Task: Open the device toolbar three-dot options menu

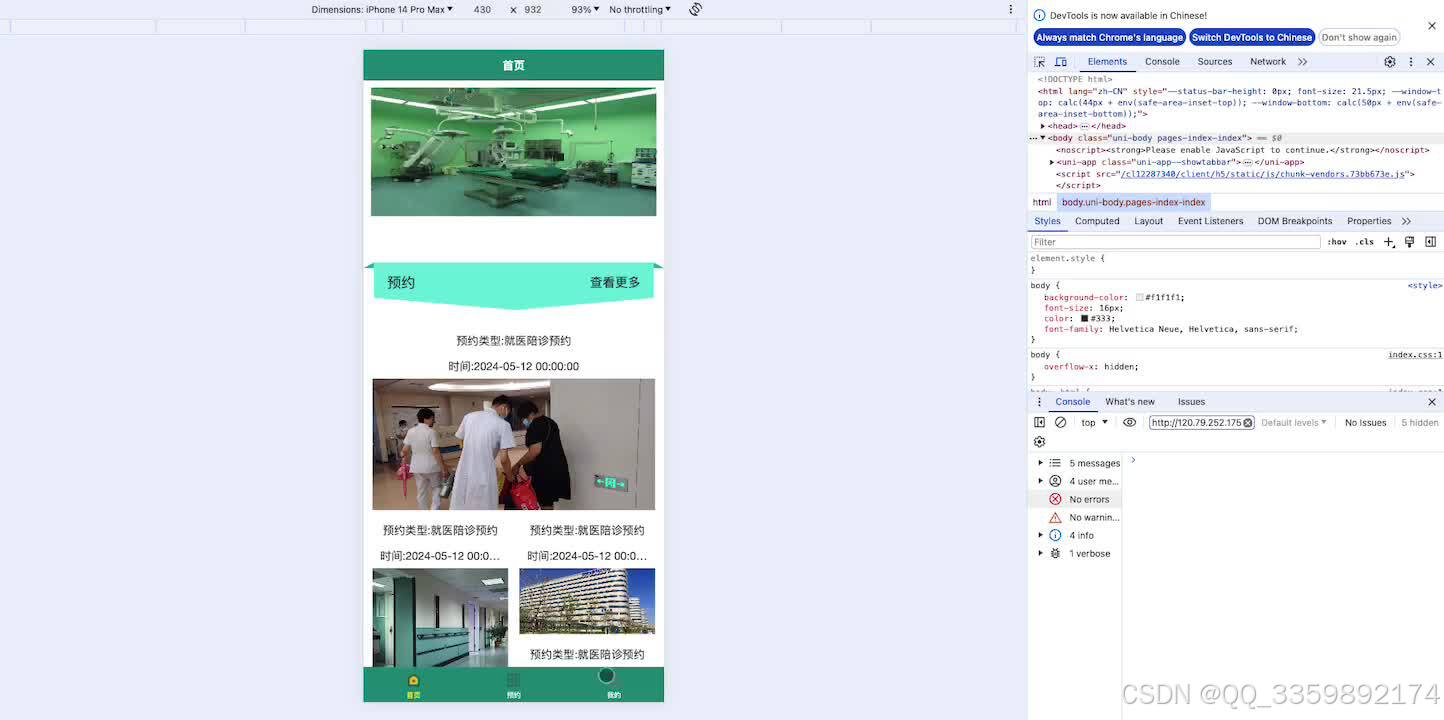Action: pyautogui.click(x=1011, y=9)
